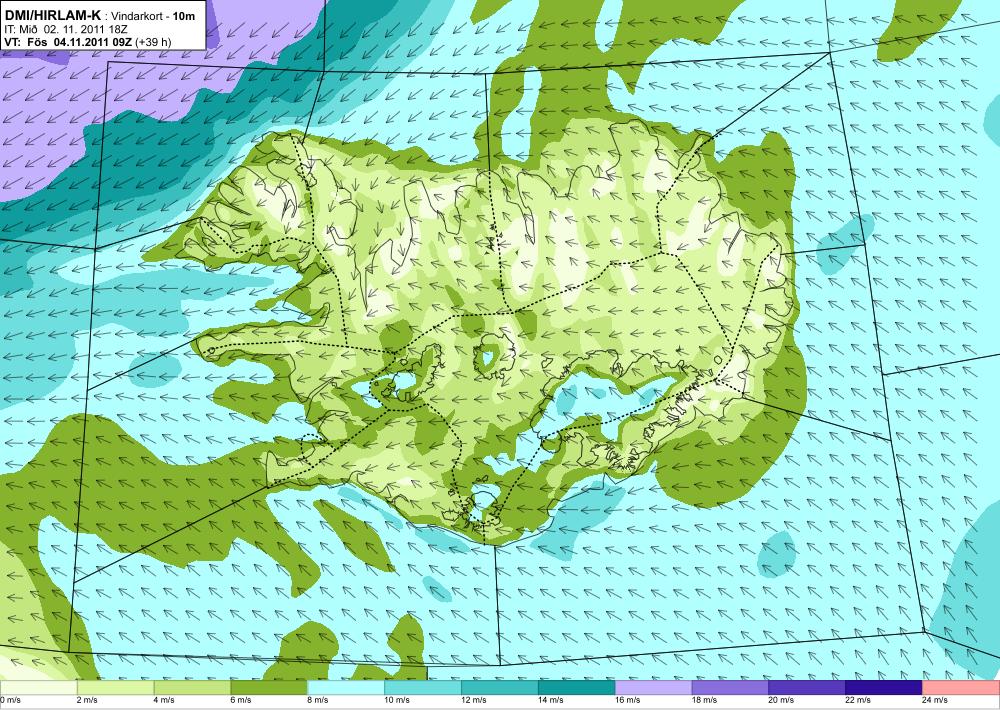Click the "20 m/s" legend label
Screen dimensions: 1000x710
781,700
